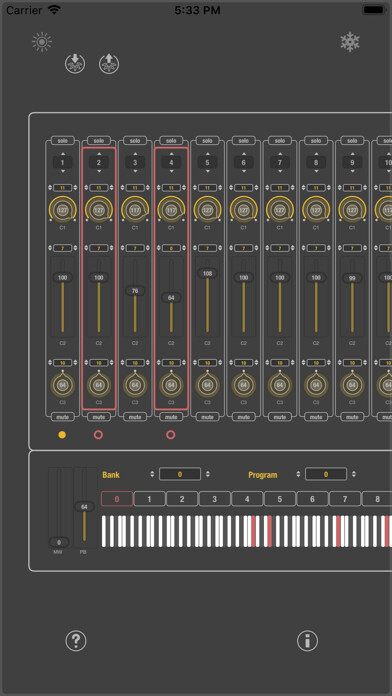Mute channel 5
Image resolution: width=392 pixels, height=696 pixels.
tap(207, 417)
